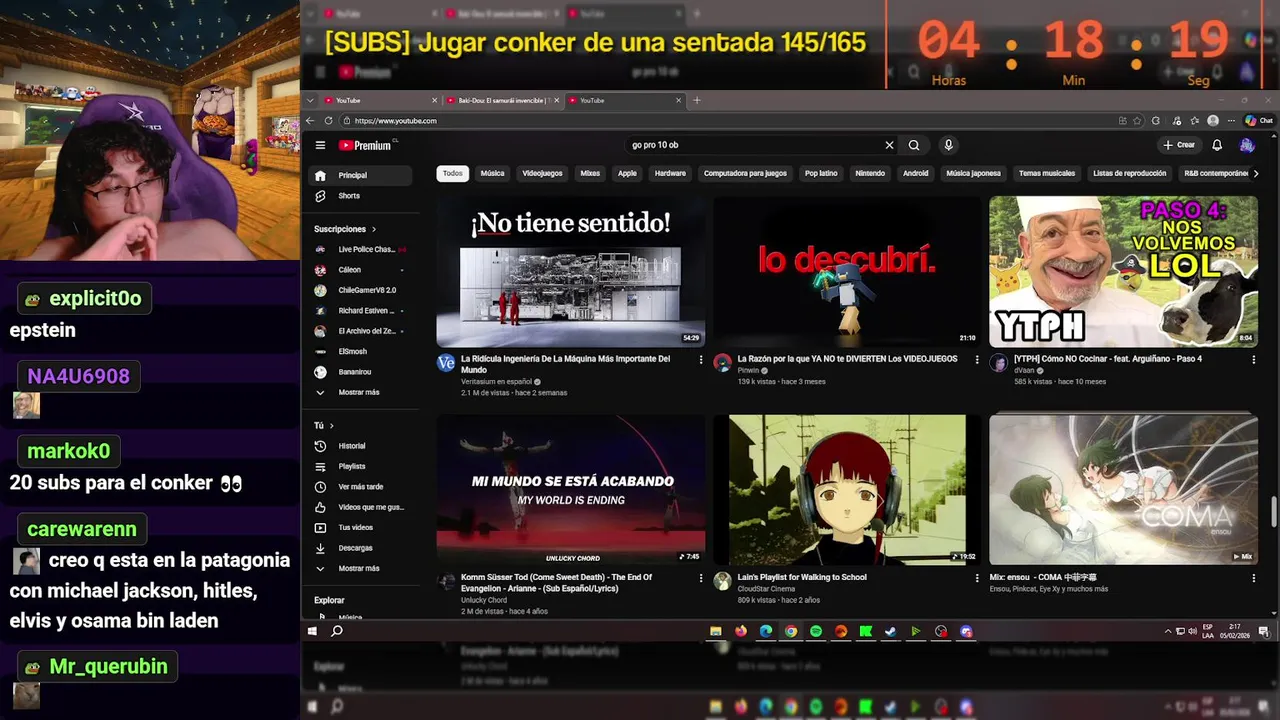This screenshot has height=720, width=1280.
Task: Click the Crear button
Action: click(1179, 145)
